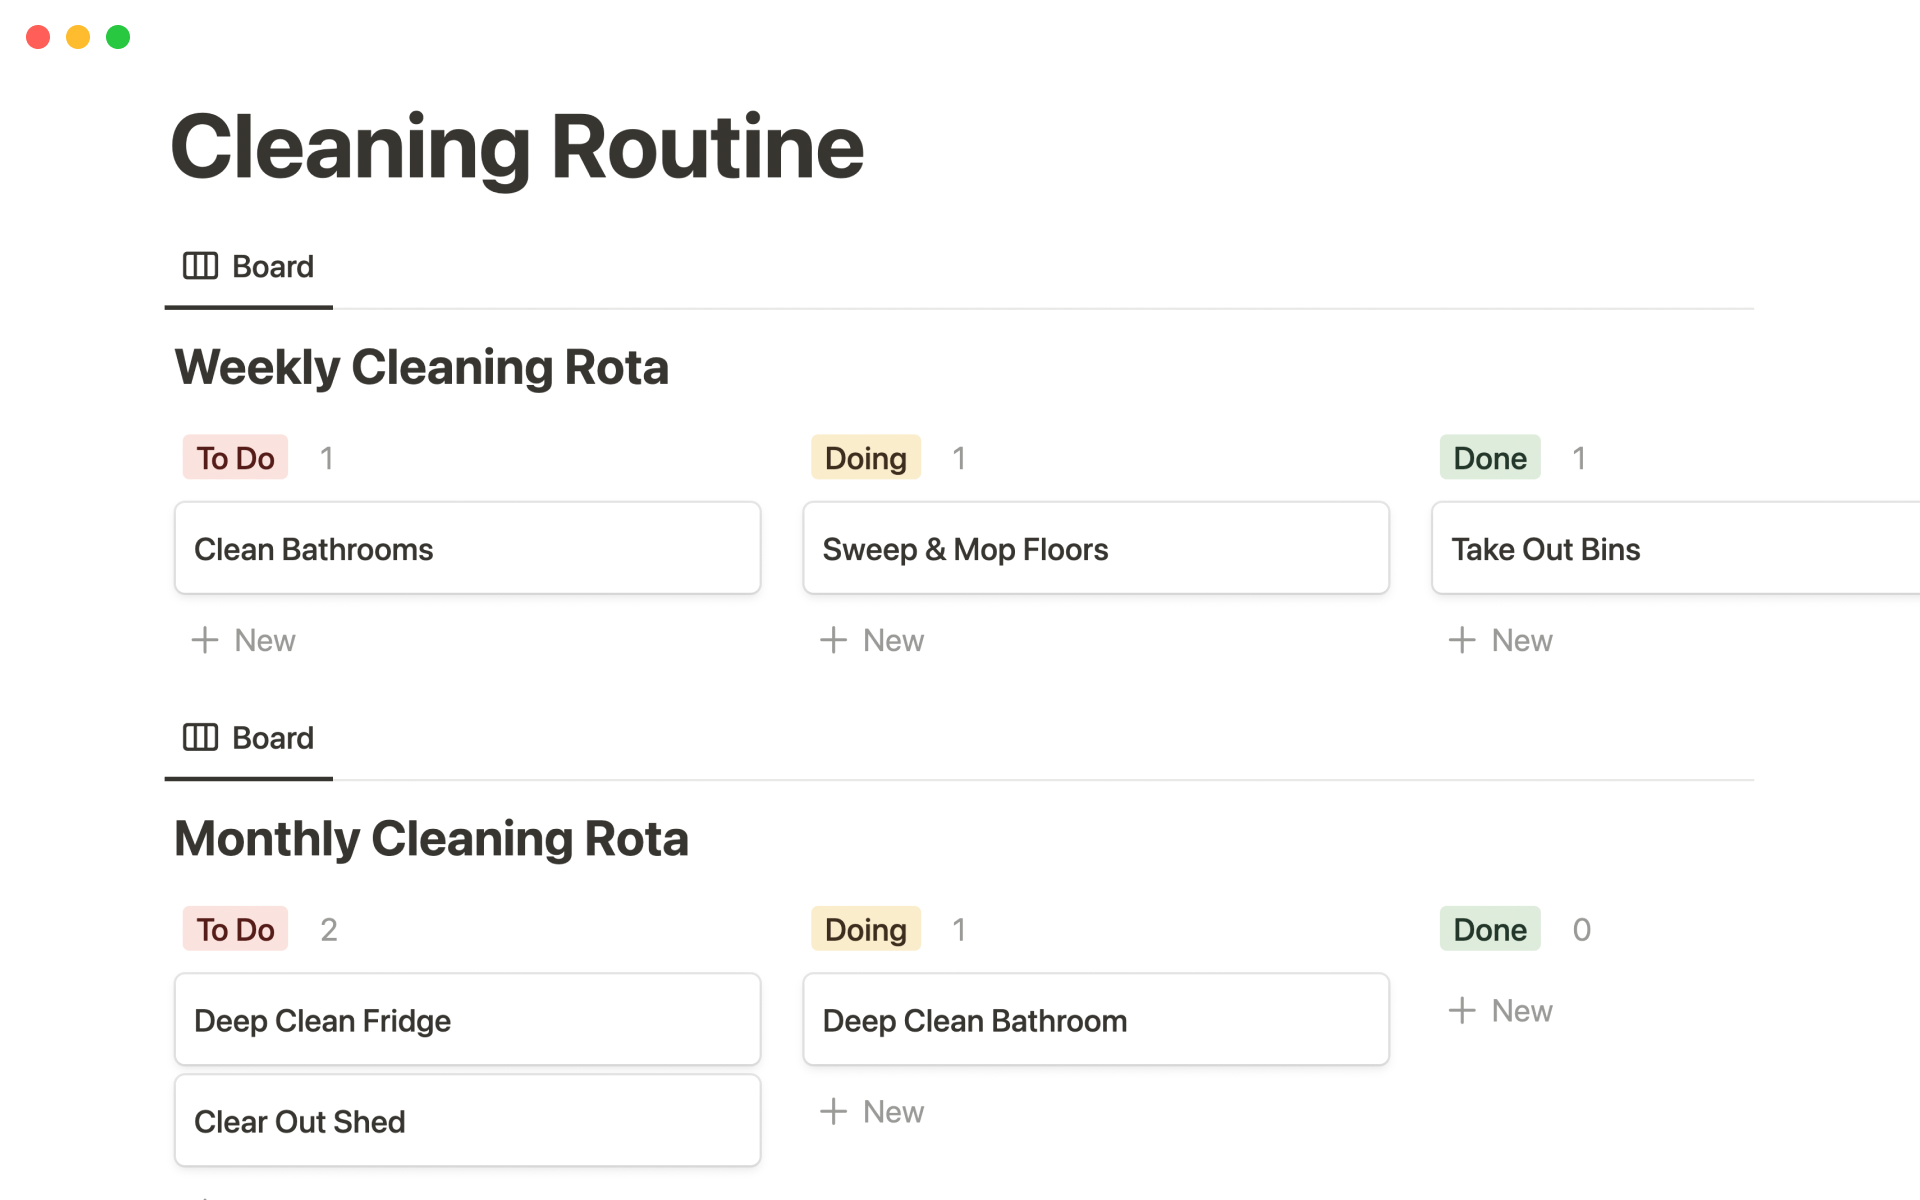
Task: Open the Sweep & Mop Floors card
Action: [x=1095, y=549]
